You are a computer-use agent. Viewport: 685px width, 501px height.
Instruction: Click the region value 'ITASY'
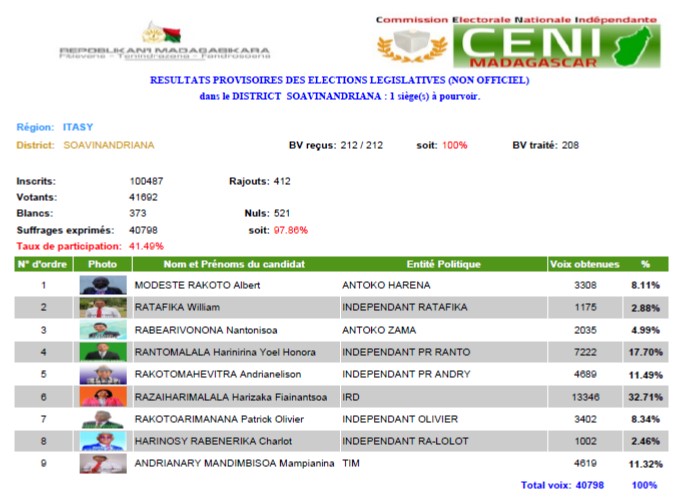tap(78, 127)
